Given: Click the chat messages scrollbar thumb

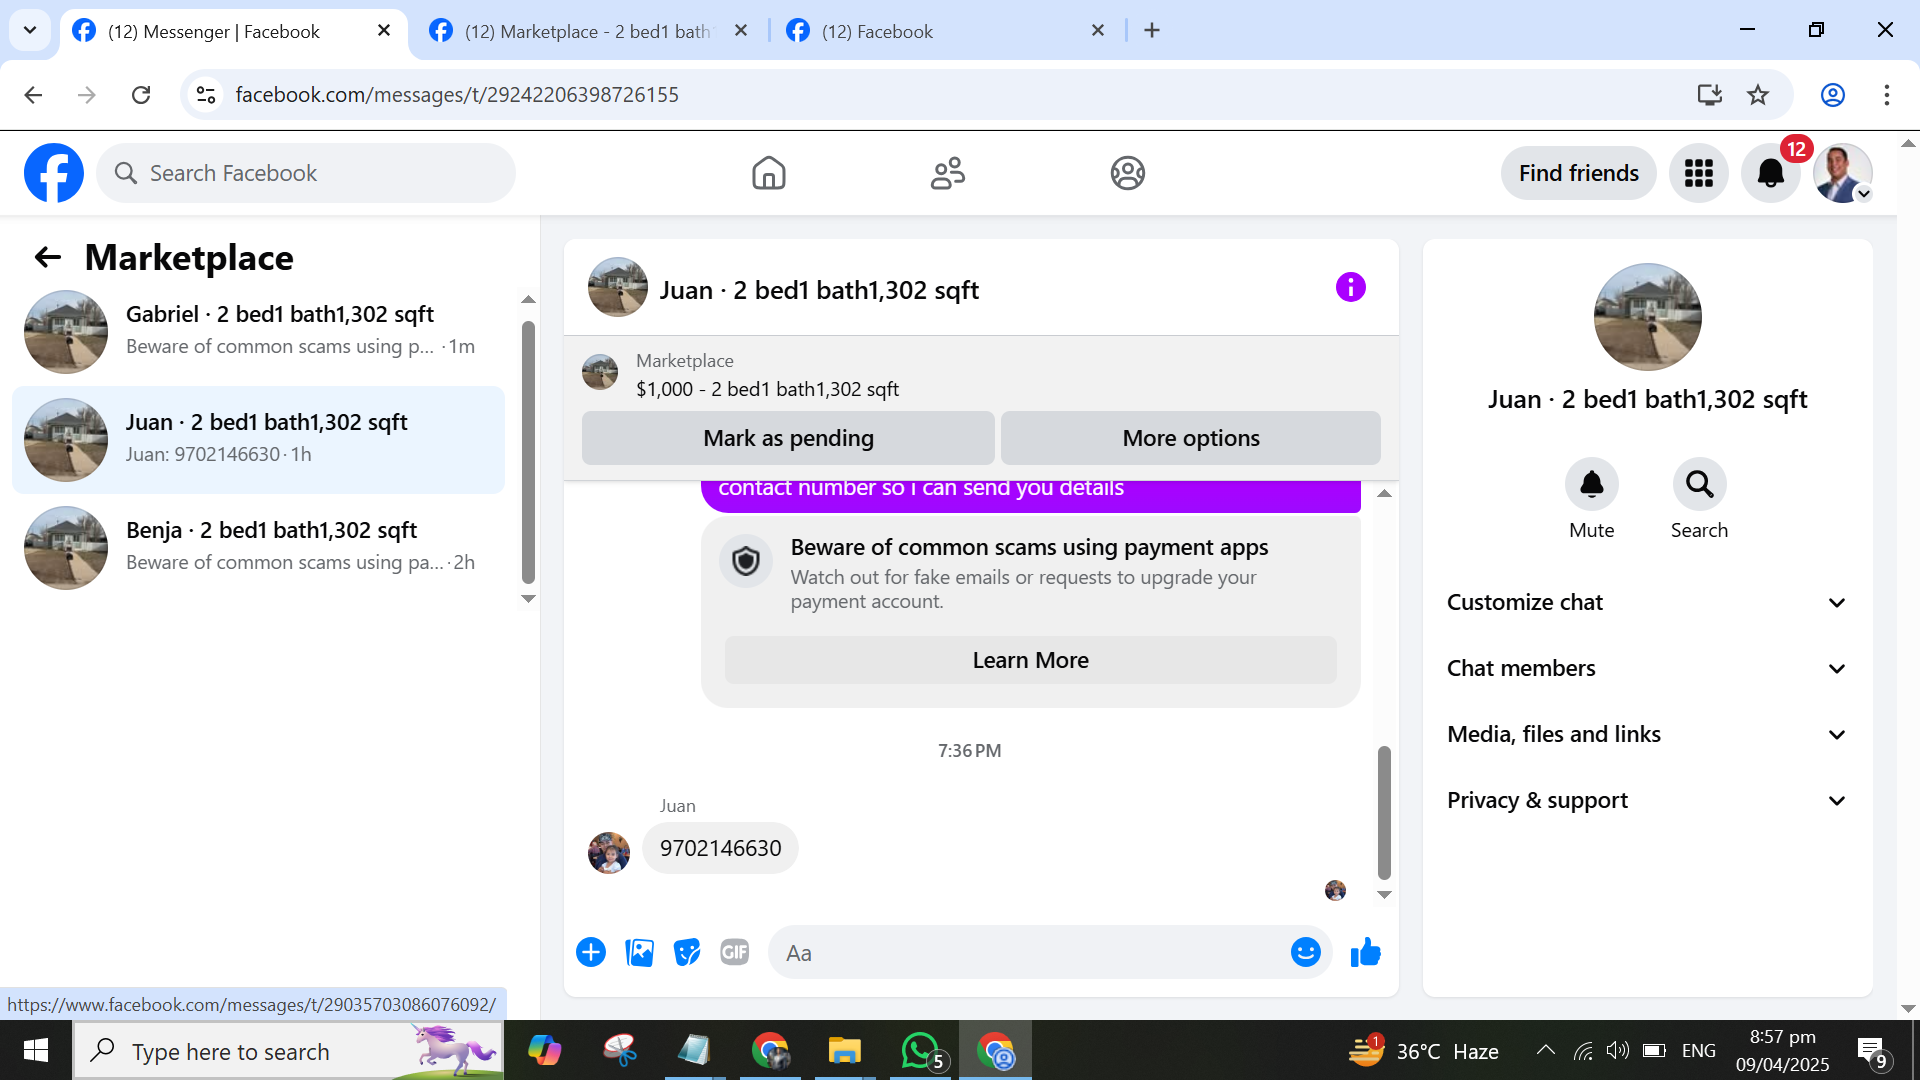Looking at the screenshot, I should click(x=1384, y=812).
